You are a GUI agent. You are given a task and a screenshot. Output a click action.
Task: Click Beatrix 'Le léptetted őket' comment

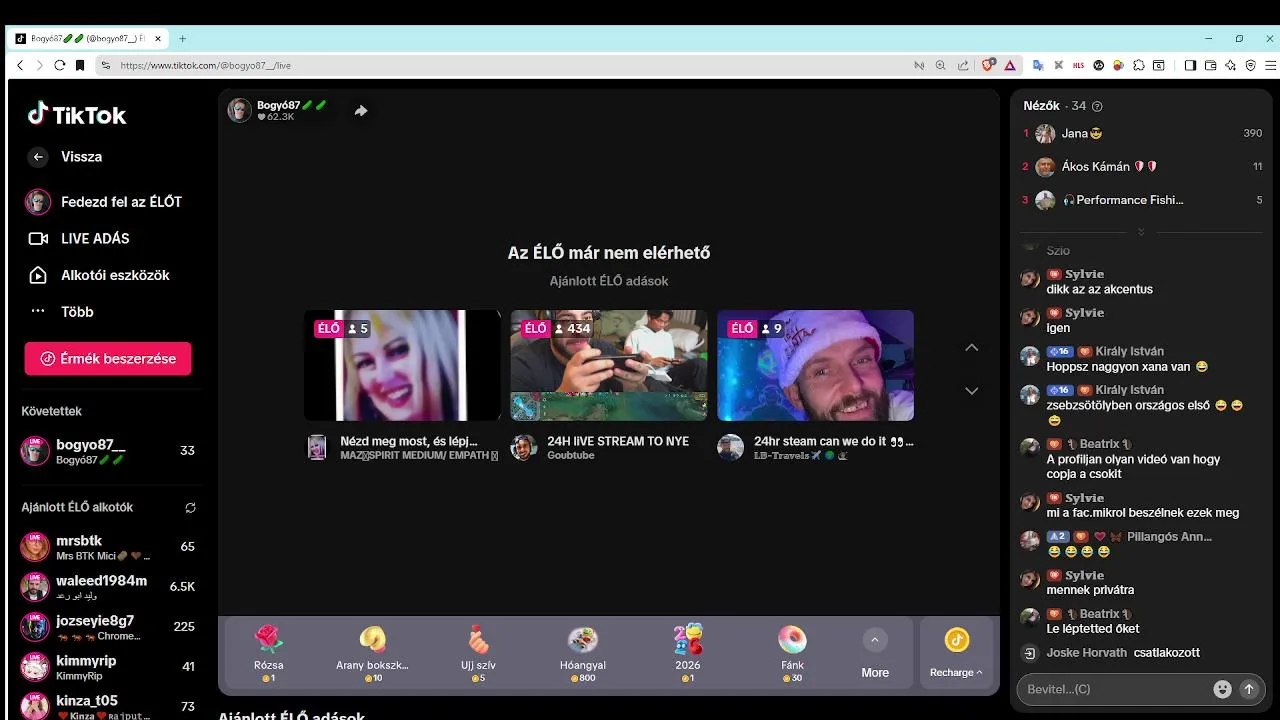point(1093,629)
